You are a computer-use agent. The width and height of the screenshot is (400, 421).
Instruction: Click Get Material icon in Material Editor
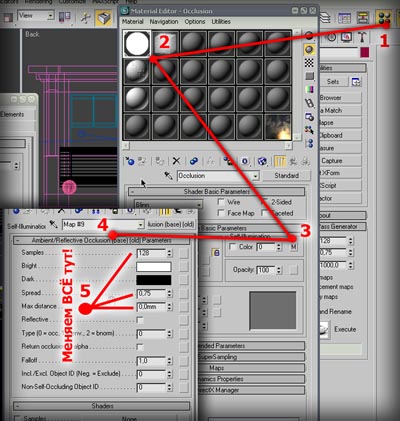[x=130, y=161]
